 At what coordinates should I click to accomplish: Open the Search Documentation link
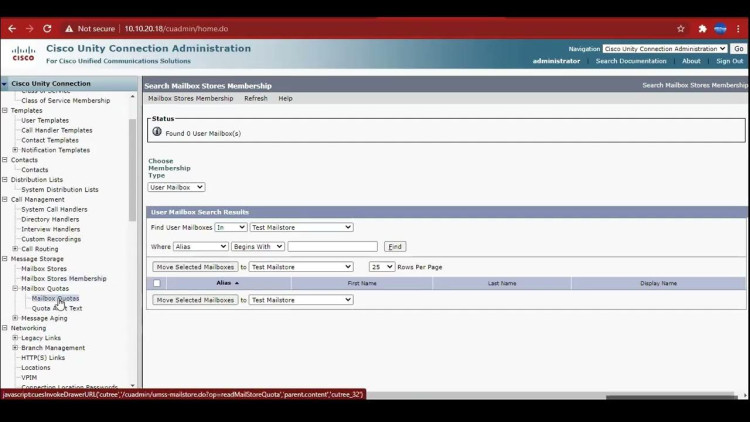pos(631,61)
